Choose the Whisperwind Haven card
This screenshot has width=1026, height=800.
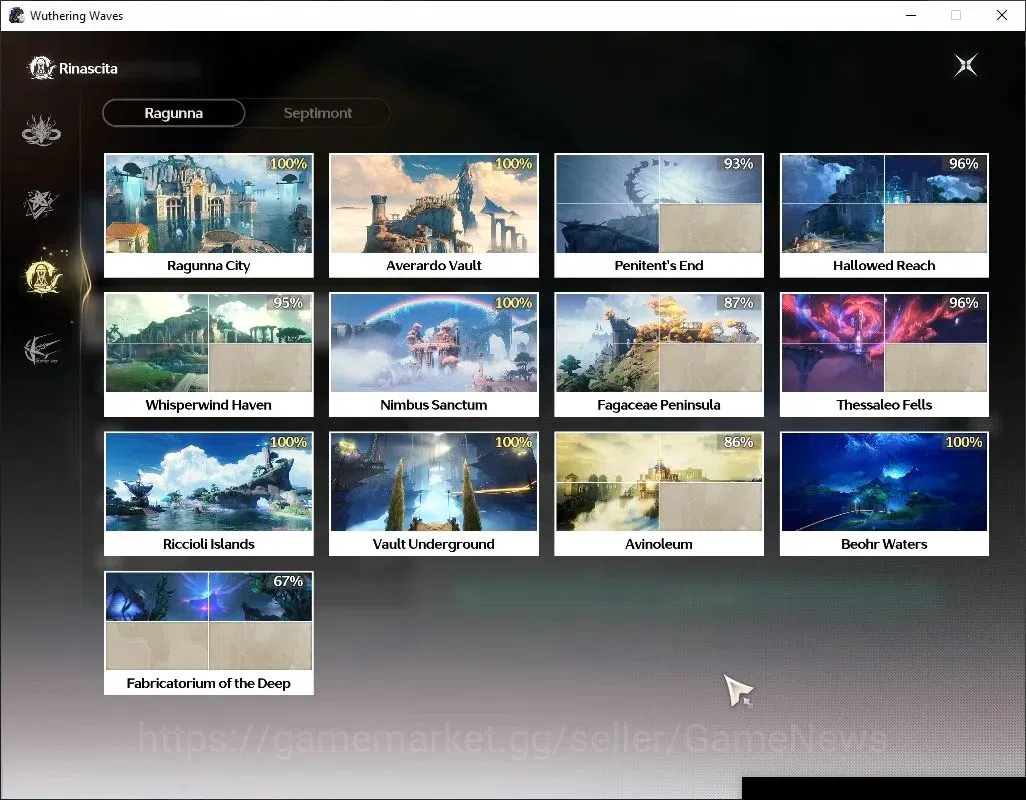point(209,355)
